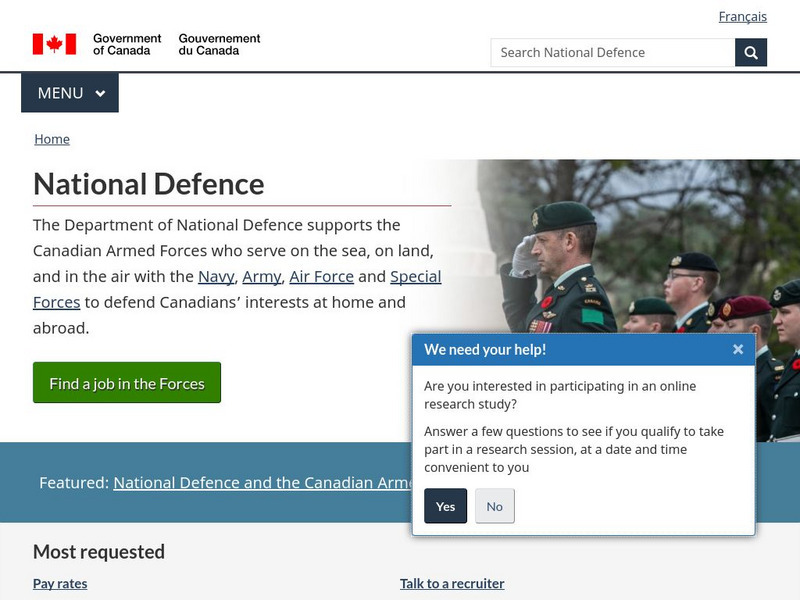Open the Navy link
The width and height of the screenshot is (800, 600).
pos(216,276)
